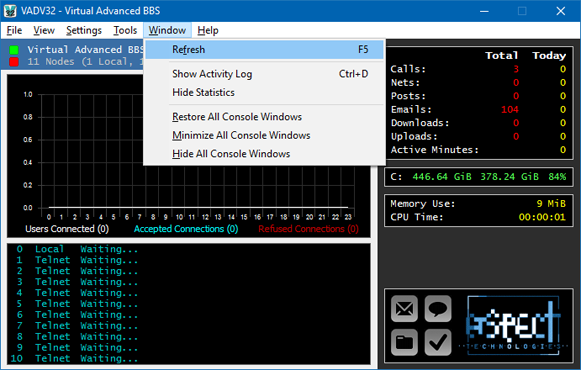Image resolution: width=581 pixels, height=370 pixels.
Task: Open the Help menu
Action: tap(208, 30)
